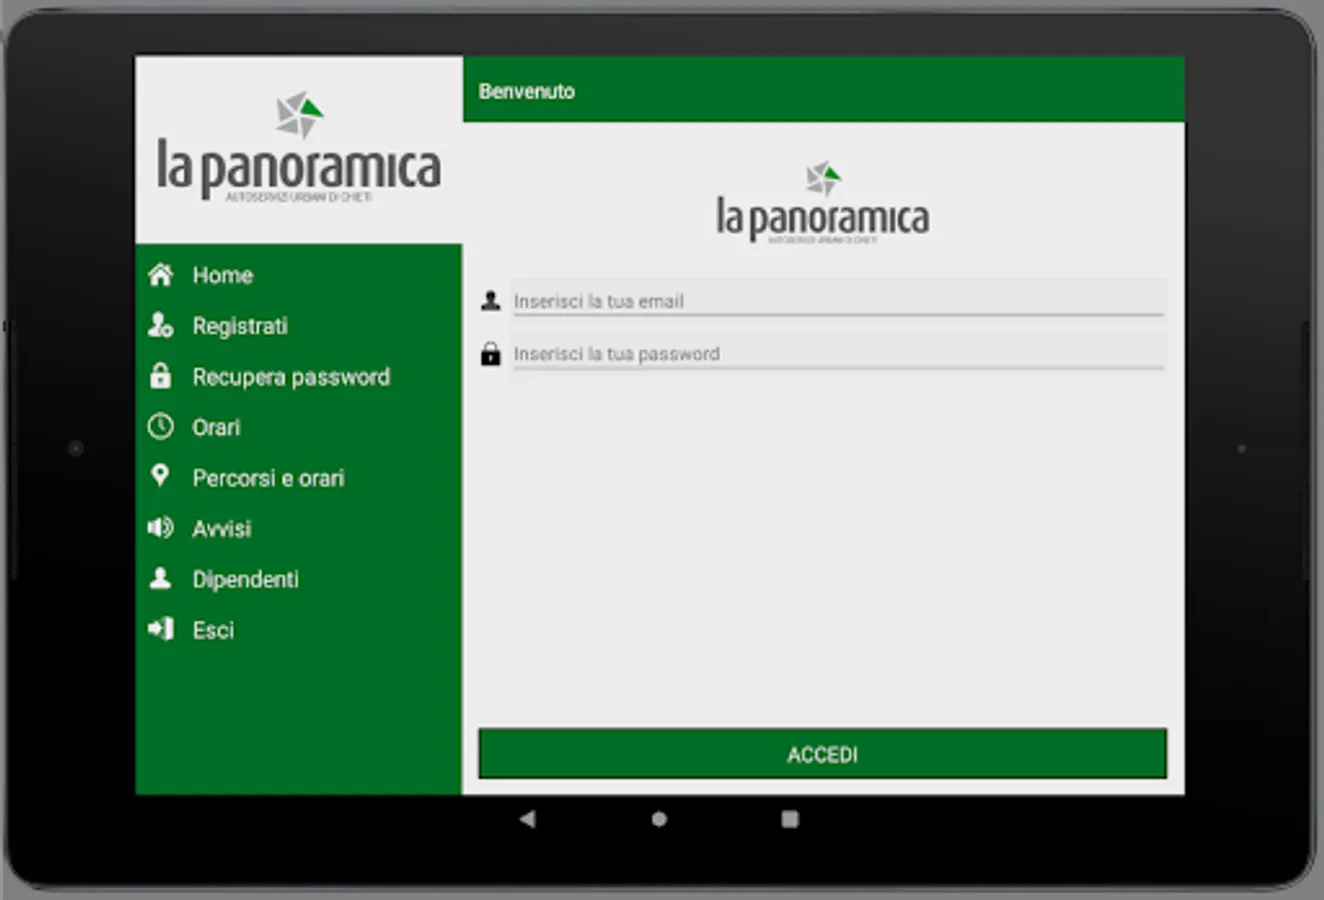Click the Registrati user-add icon
This screenshot has width=1324, height=900.
point(161,325)
